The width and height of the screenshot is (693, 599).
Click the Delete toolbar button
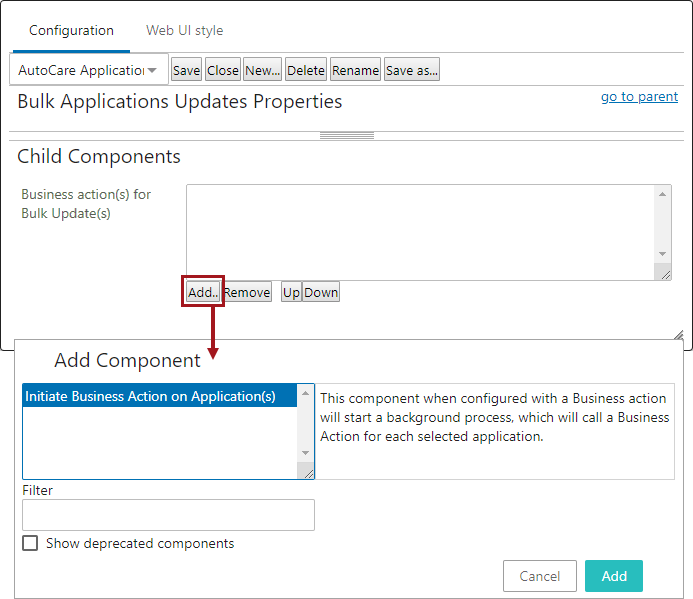[x=306, y=70]
